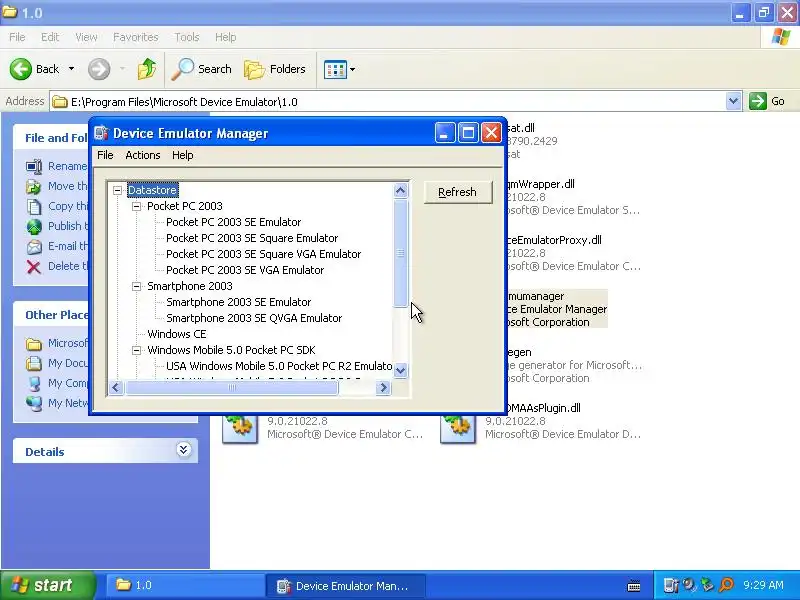This screenshot has width=800, height=600.
Task: Click the Move this file icon
Action: pyautogui.click(x=34, y=186)
